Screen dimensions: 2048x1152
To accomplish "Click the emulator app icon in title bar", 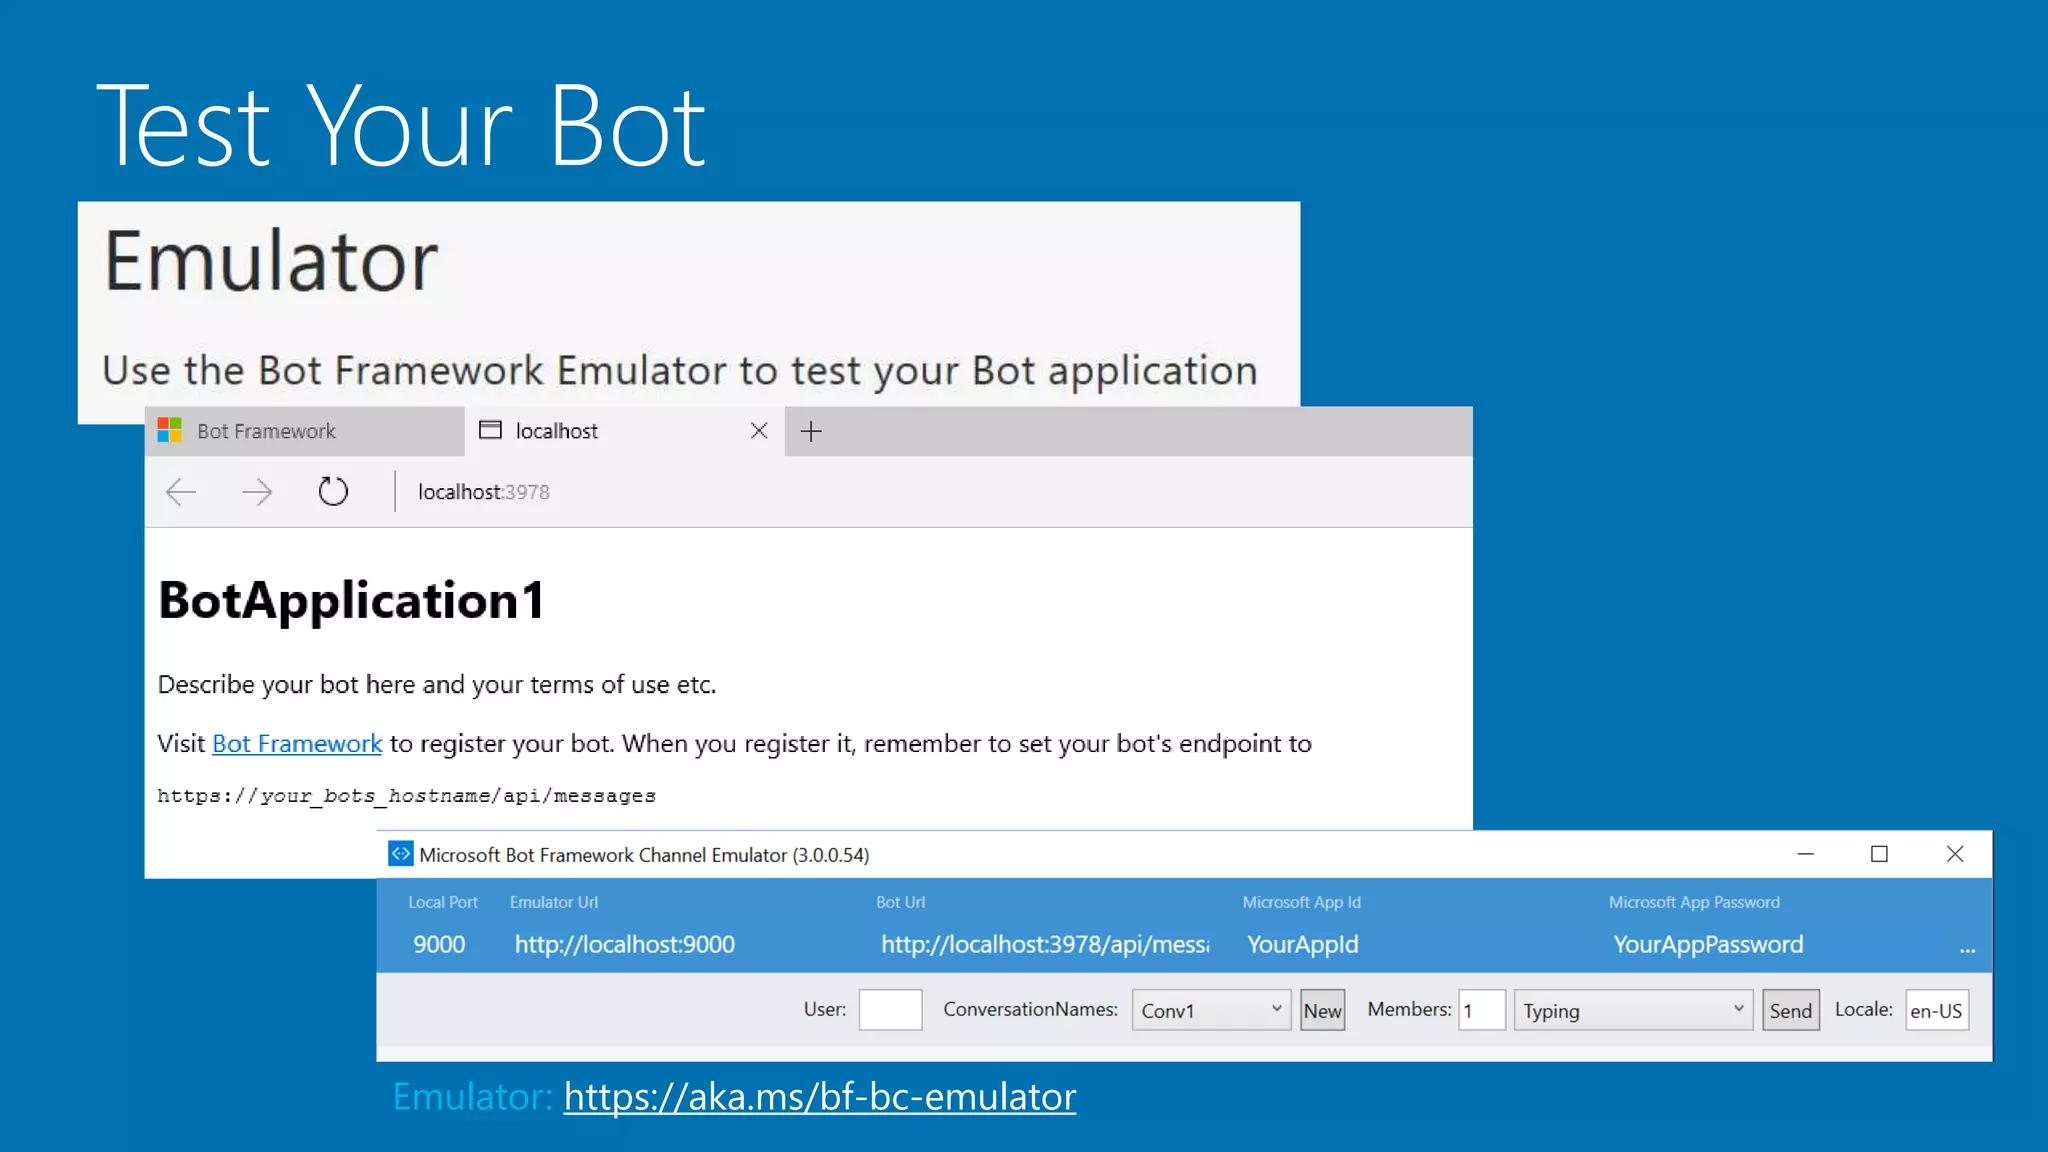I will click(400, 854).
